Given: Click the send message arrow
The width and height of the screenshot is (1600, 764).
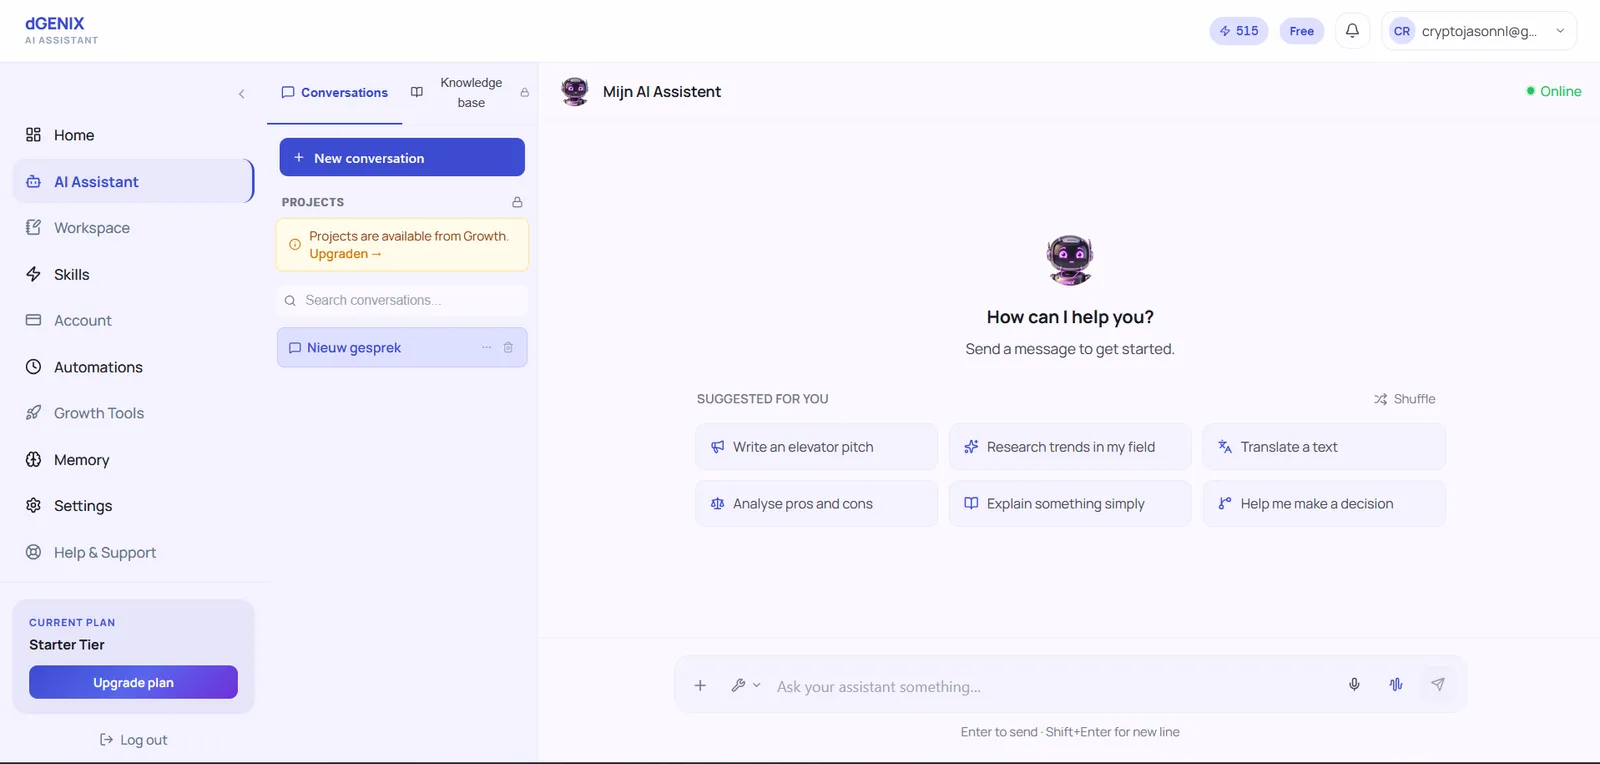Looking at the screenshot, I should 1438,685.
